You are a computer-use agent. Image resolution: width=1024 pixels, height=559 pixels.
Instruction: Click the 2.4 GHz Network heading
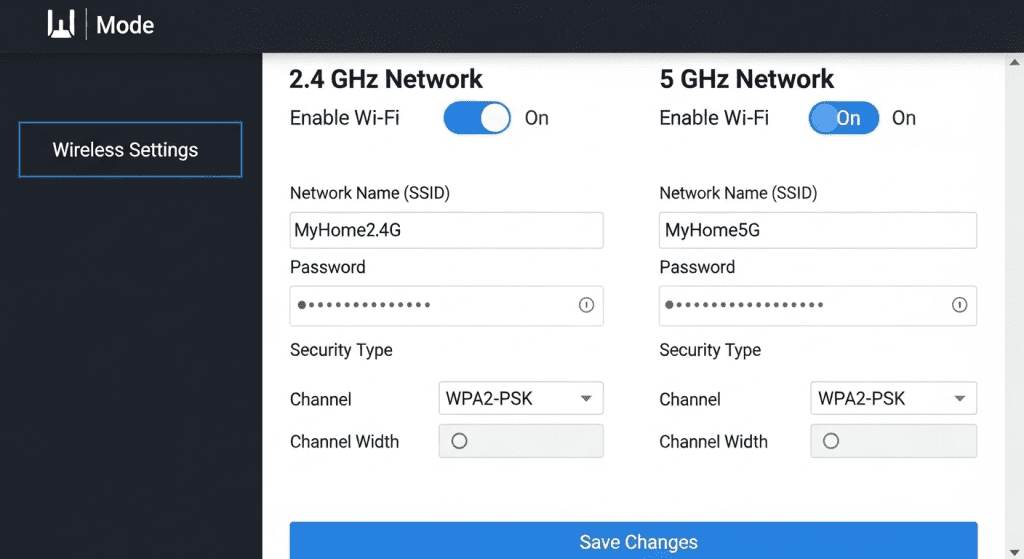click(x=386, y=79)
